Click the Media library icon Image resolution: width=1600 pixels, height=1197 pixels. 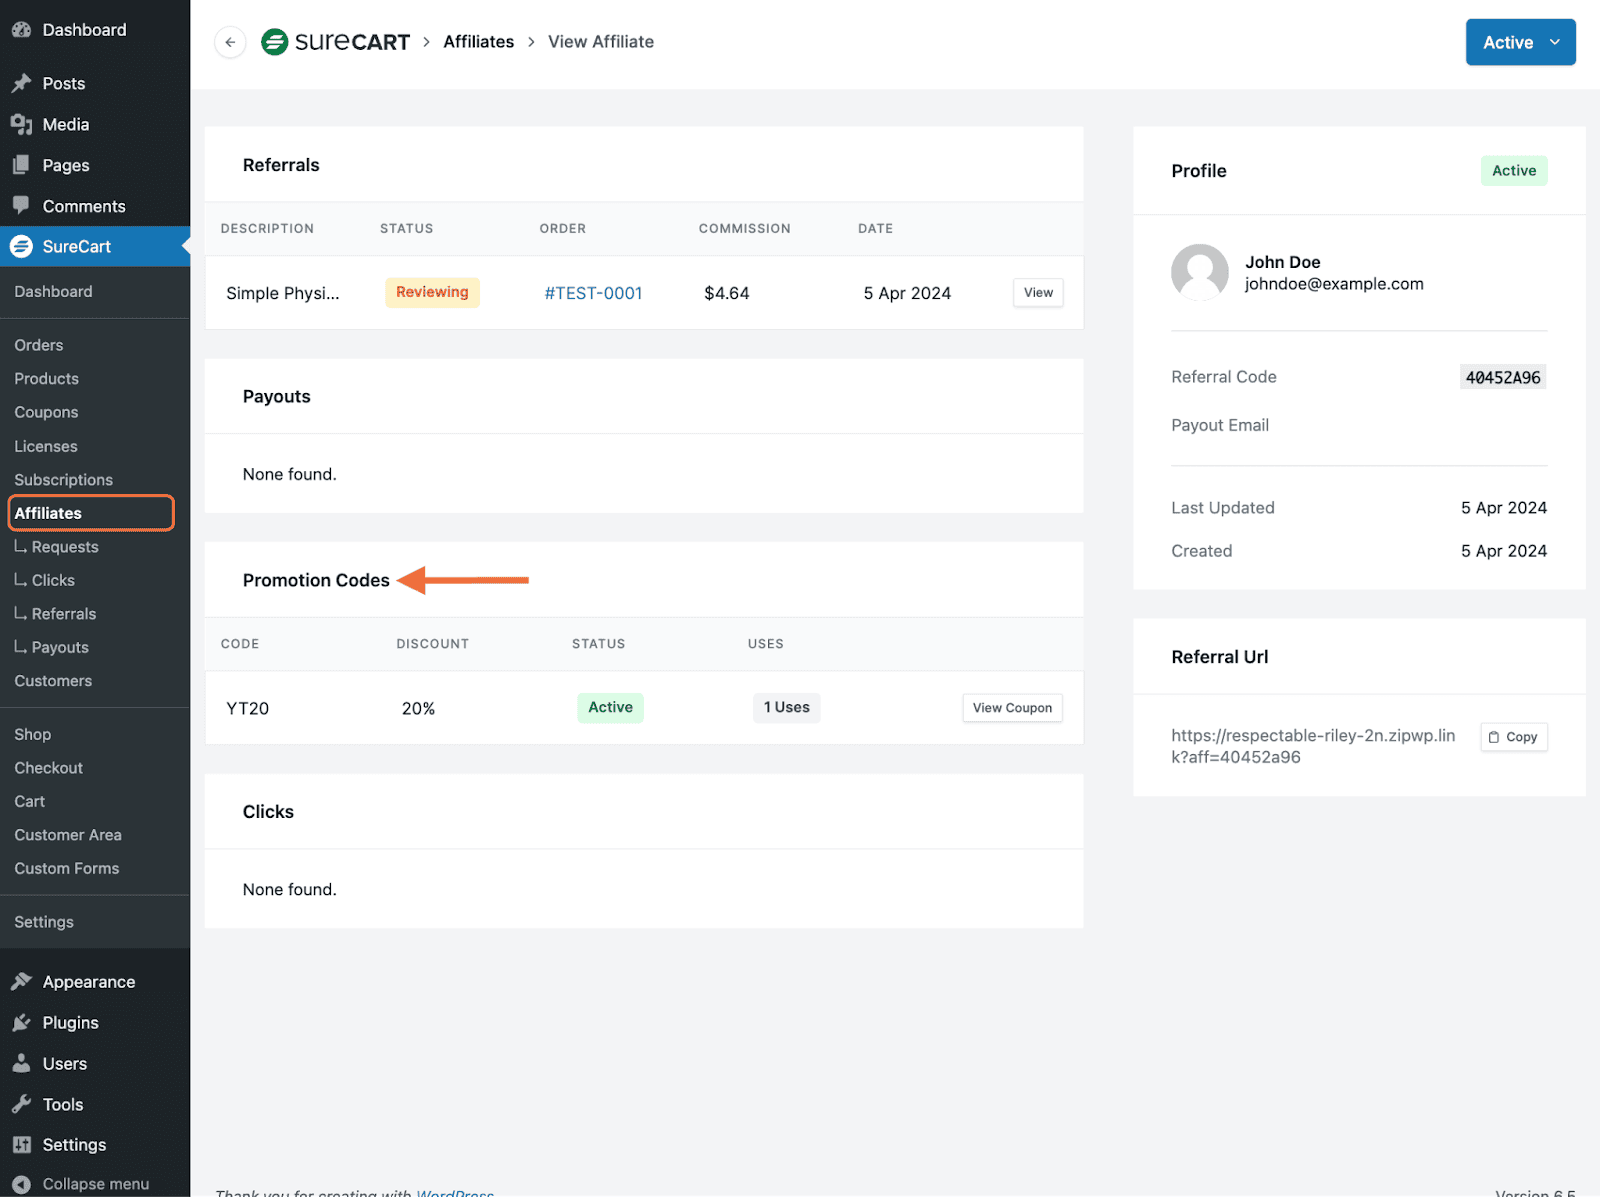[22, 124]
